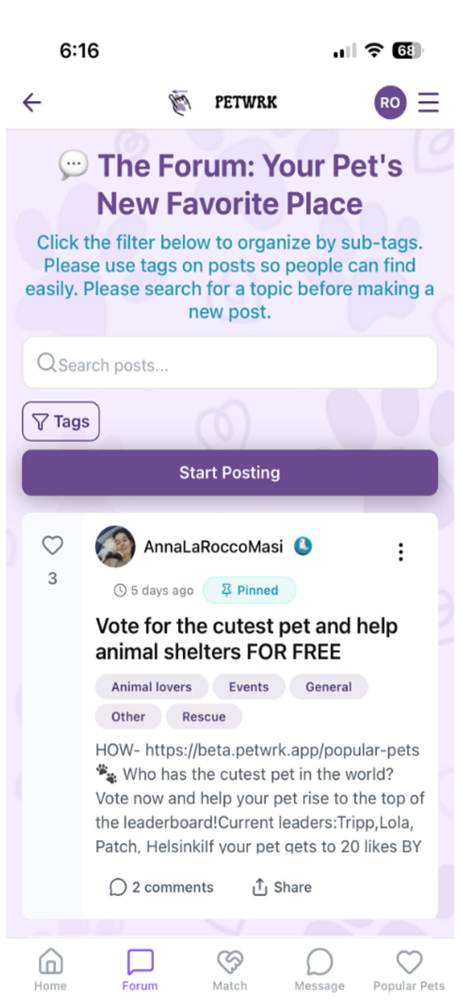Share the pinned post
Image resolution: width=462 pixels, height=1000 pixels.
282,887
